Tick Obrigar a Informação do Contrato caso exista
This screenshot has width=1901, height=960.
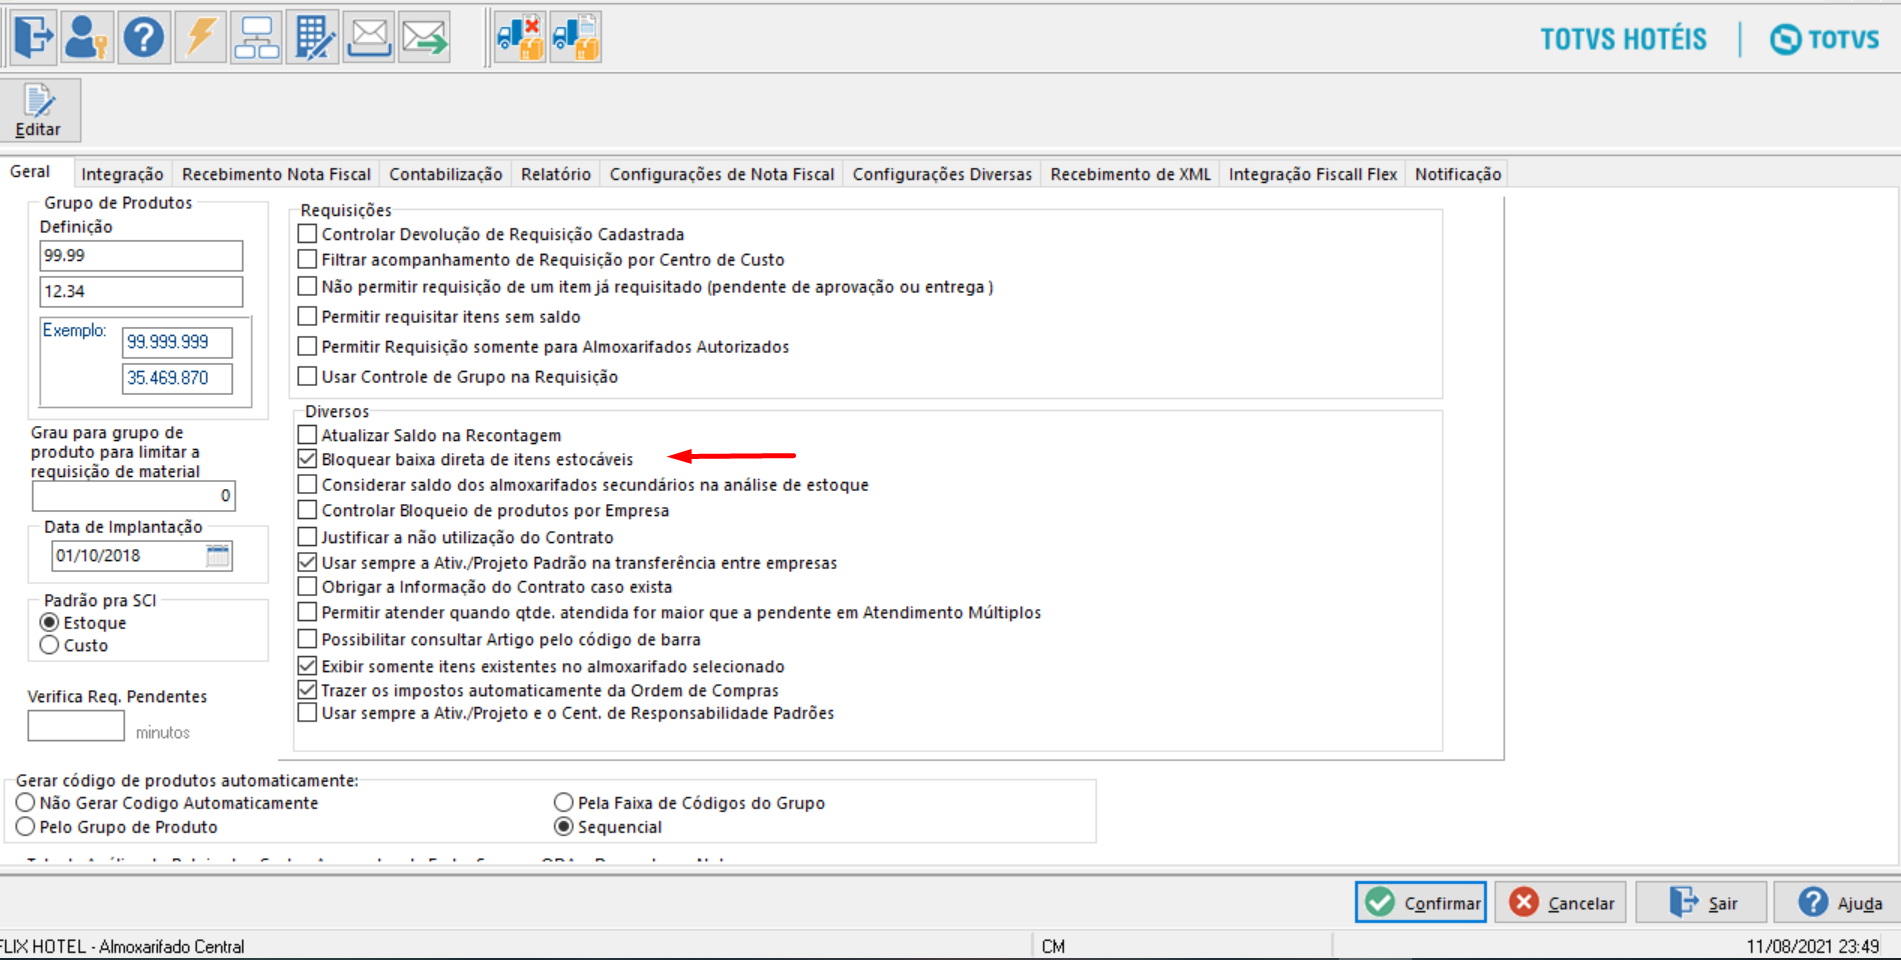(308, 587)
